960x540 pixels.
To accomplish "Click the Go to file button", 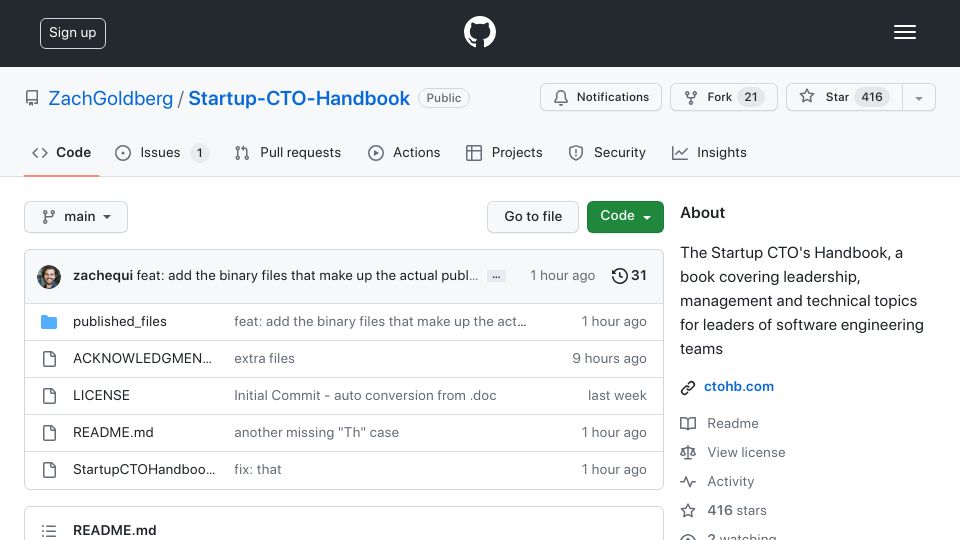I will [x=533, y=217].
